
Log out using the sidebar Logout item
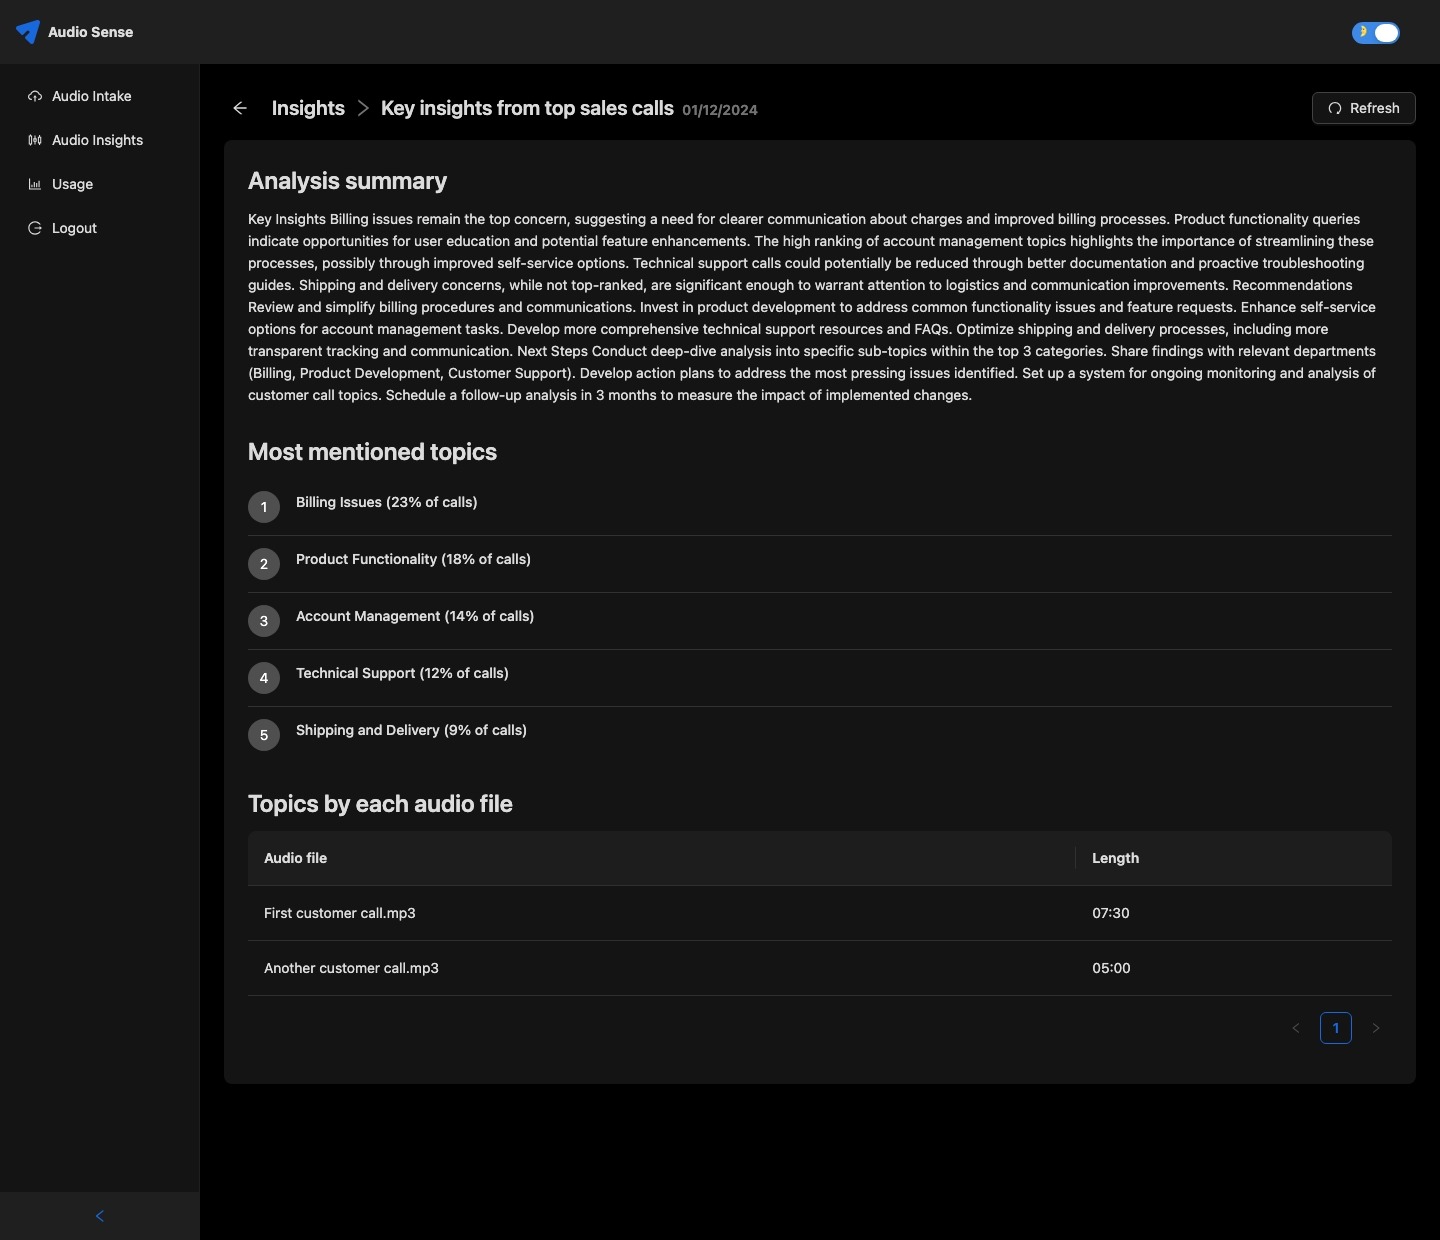point(74,228)
